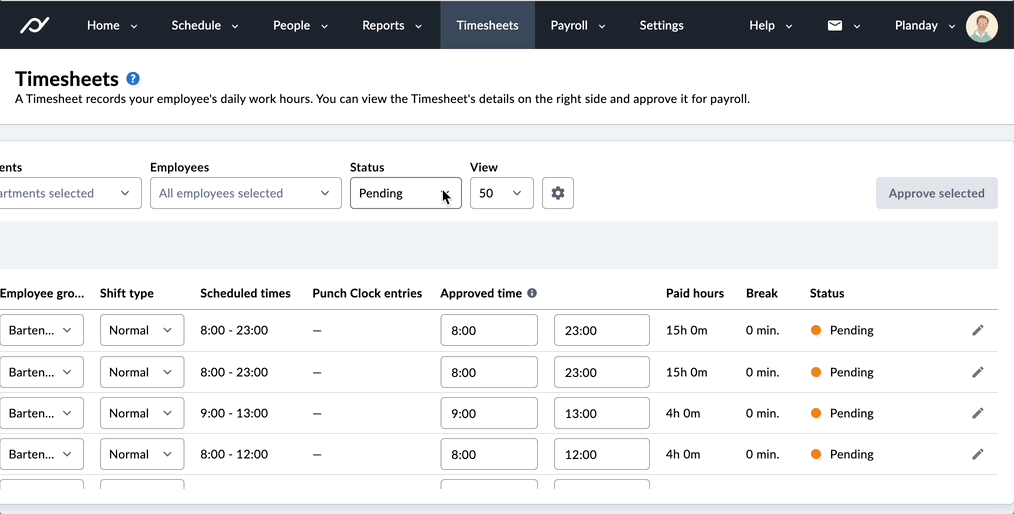Open the mail envelope icon in navbar
The image size is (1014, 514).
pyautogui.click(x=835, y=25)
